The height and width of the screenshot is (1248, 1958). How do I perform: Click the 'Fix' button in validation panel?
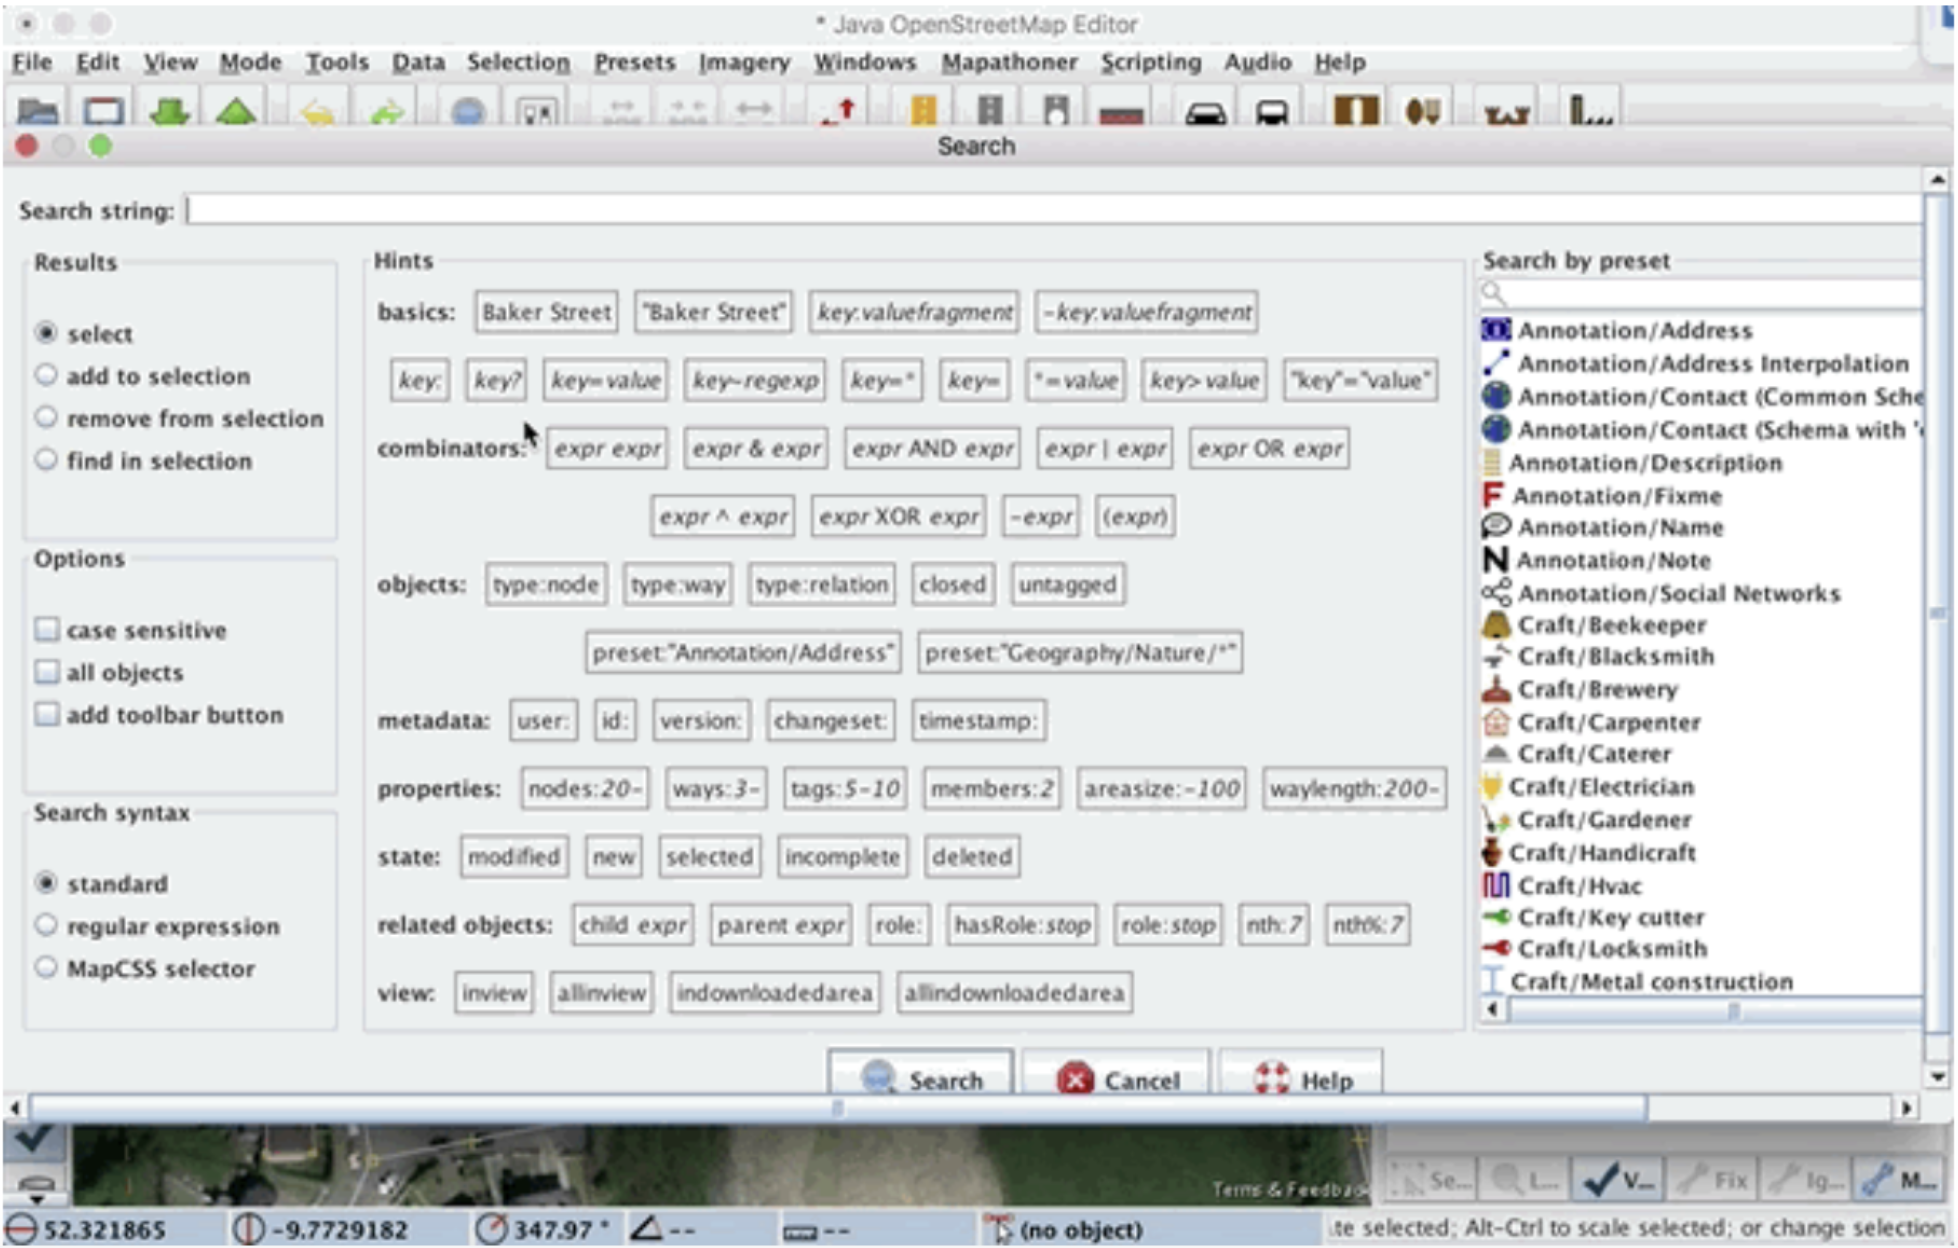tap(1713, 1180)
